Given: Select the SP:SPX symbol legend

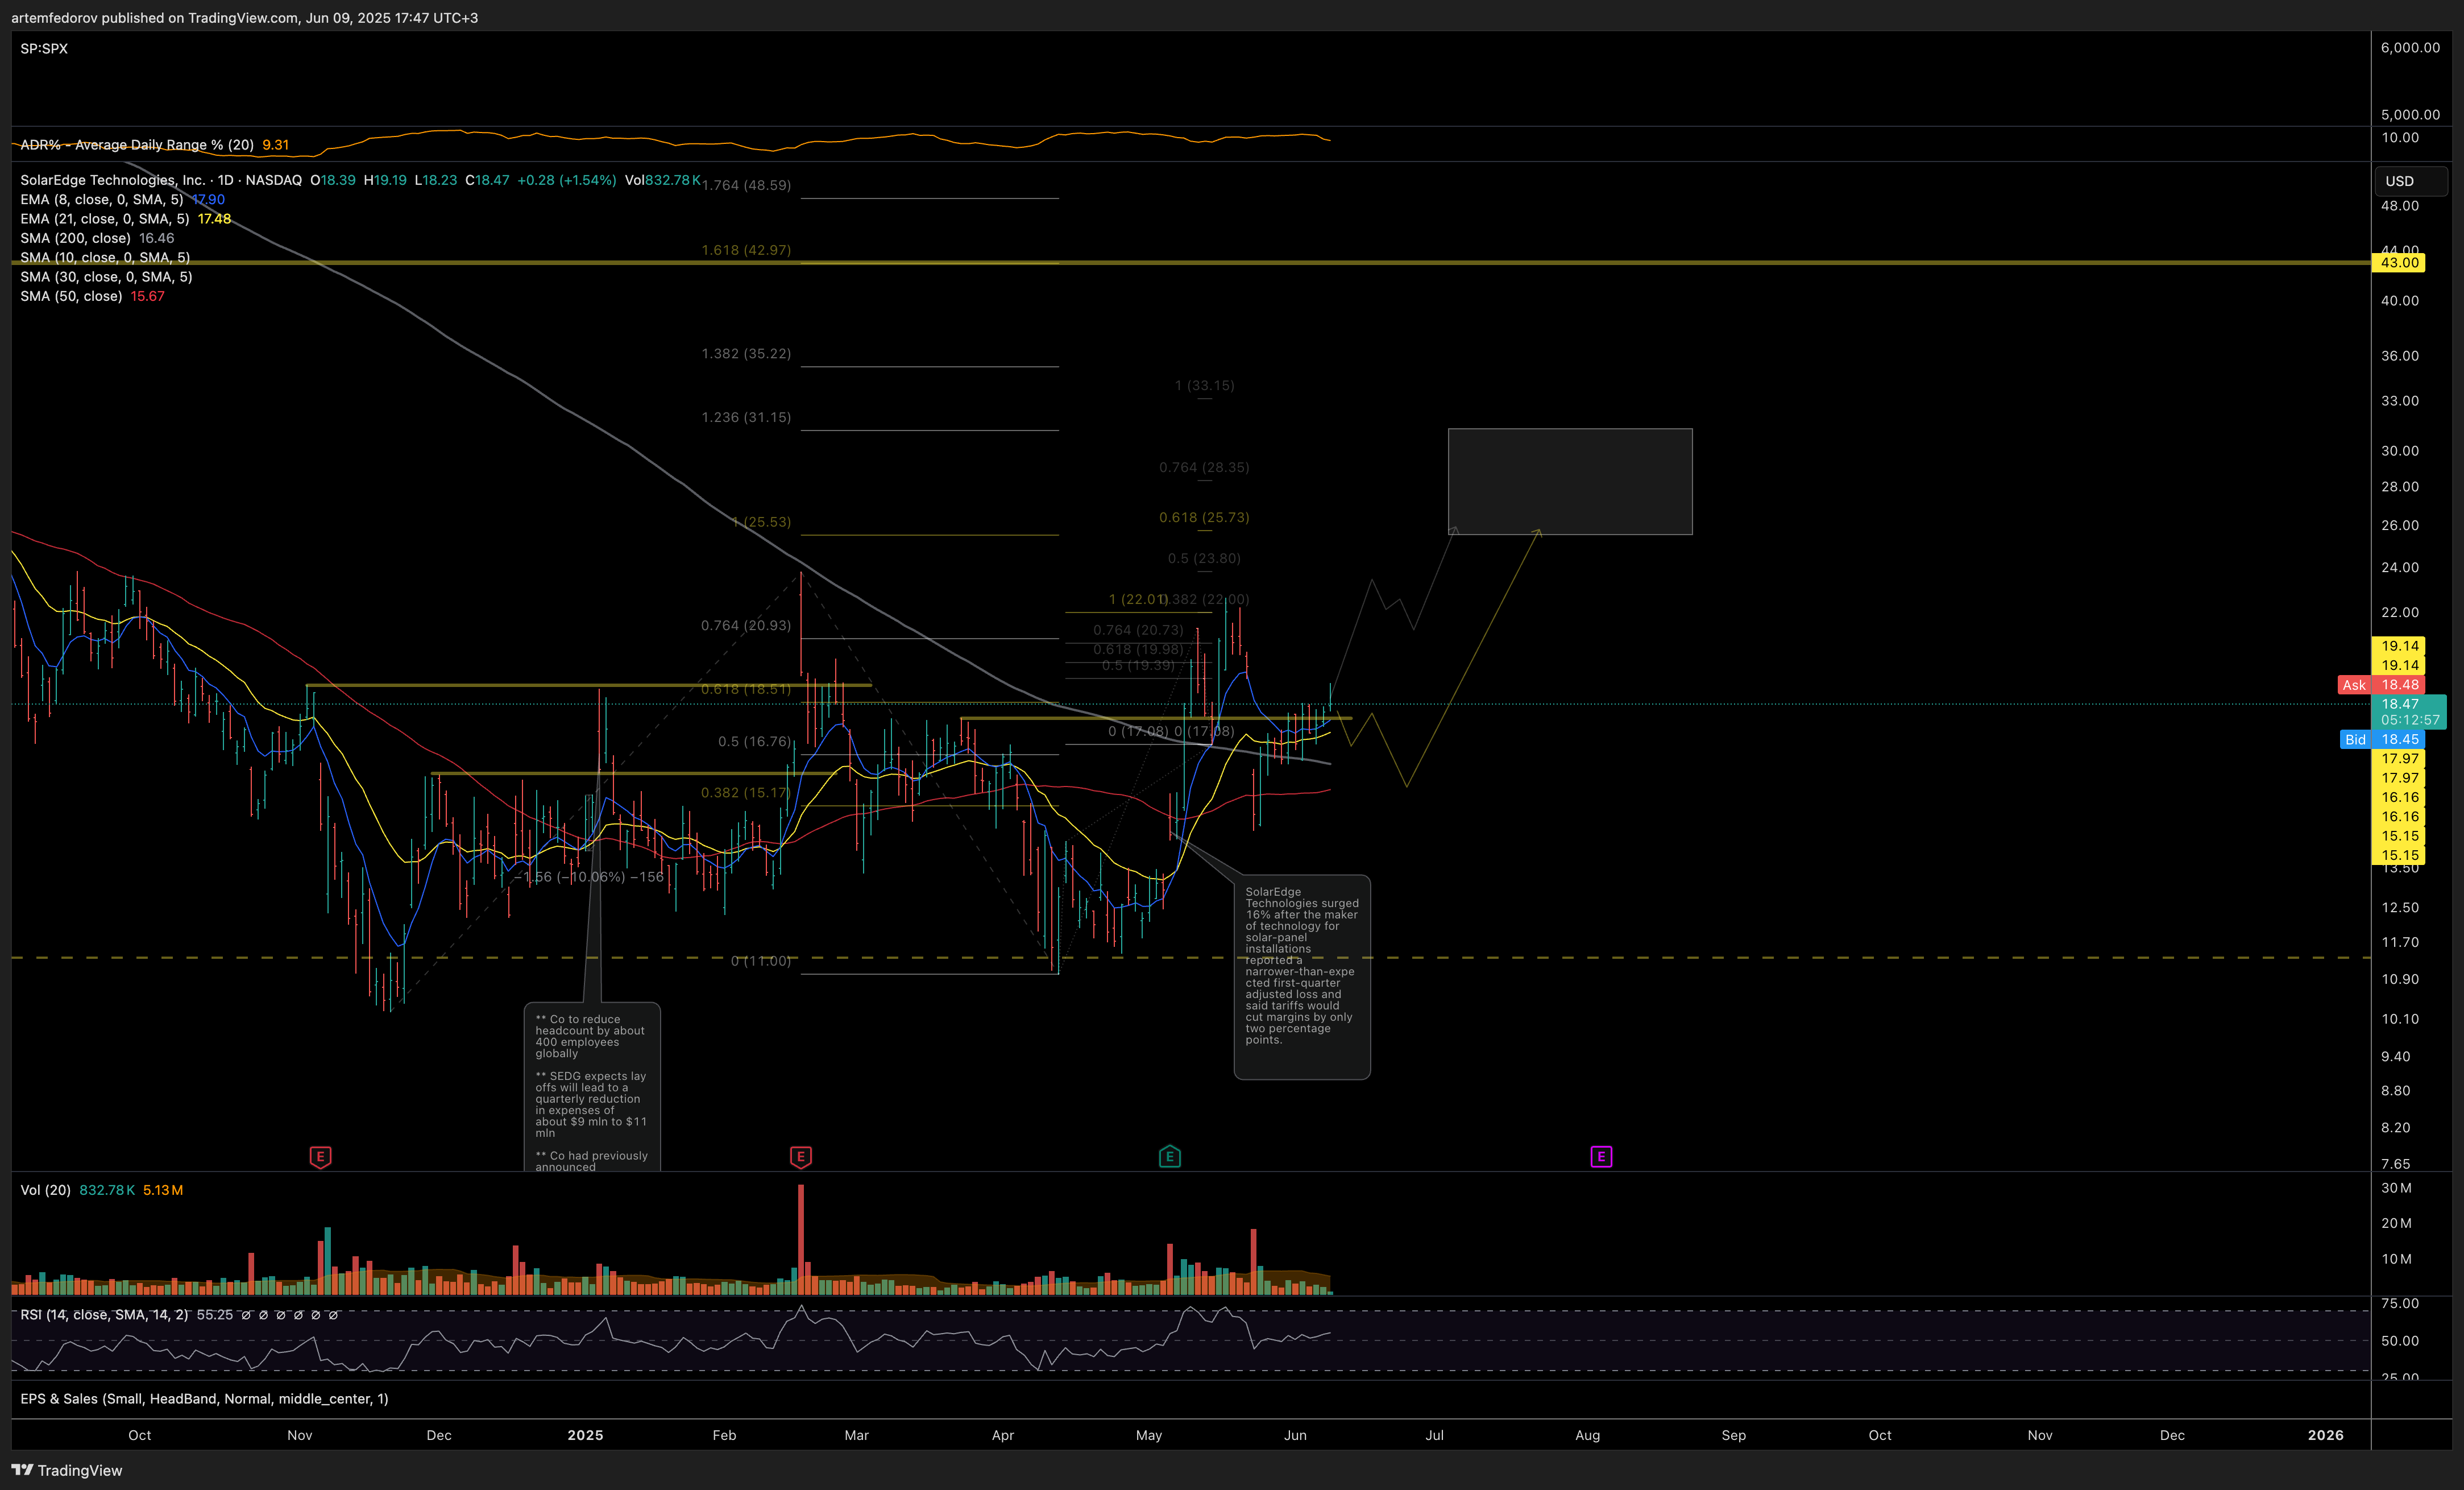Looking at the screenshot, I should [x=44, y=48].
